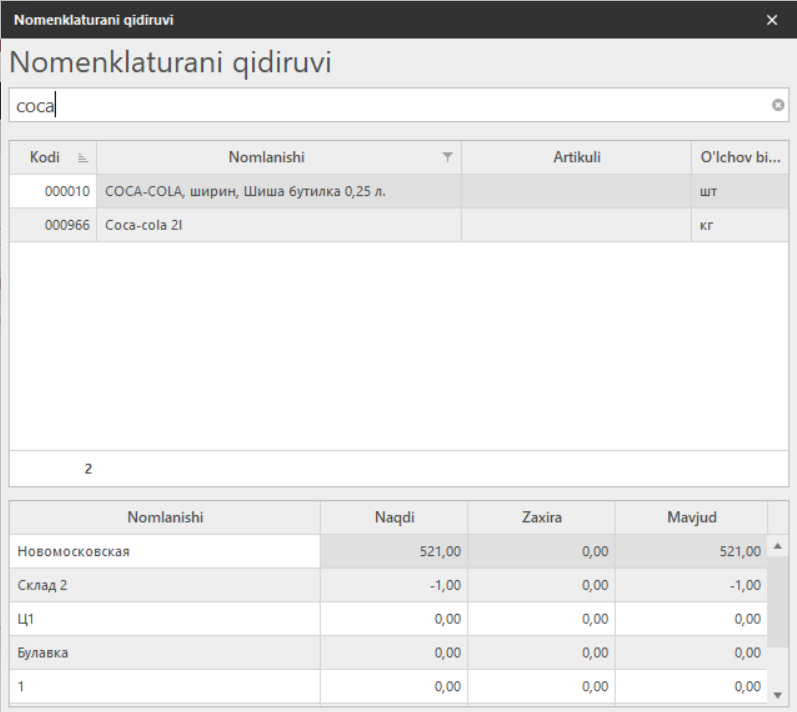Click the Naqdi value for Ц1
Viewport: 797px width, 712px height.
[394, 619]
